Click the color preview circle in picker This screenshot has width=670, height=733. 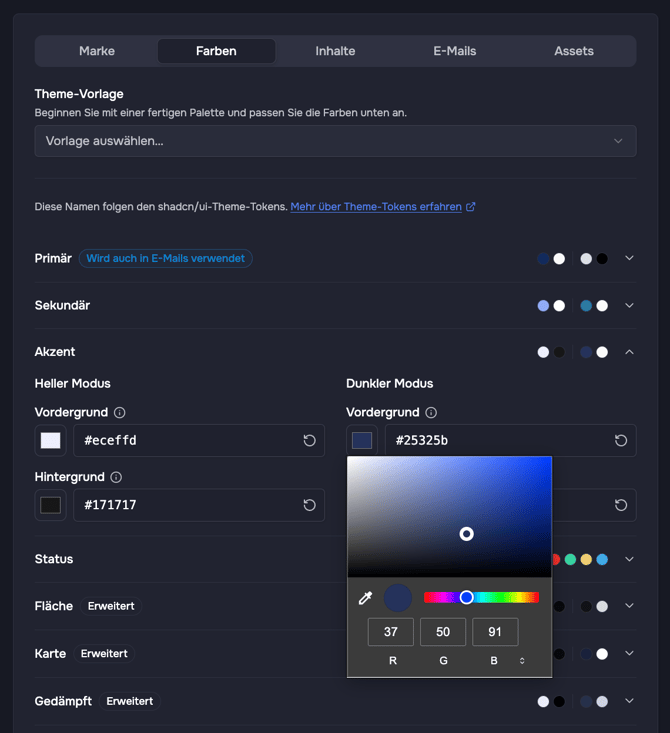click(x=397, y=597)
